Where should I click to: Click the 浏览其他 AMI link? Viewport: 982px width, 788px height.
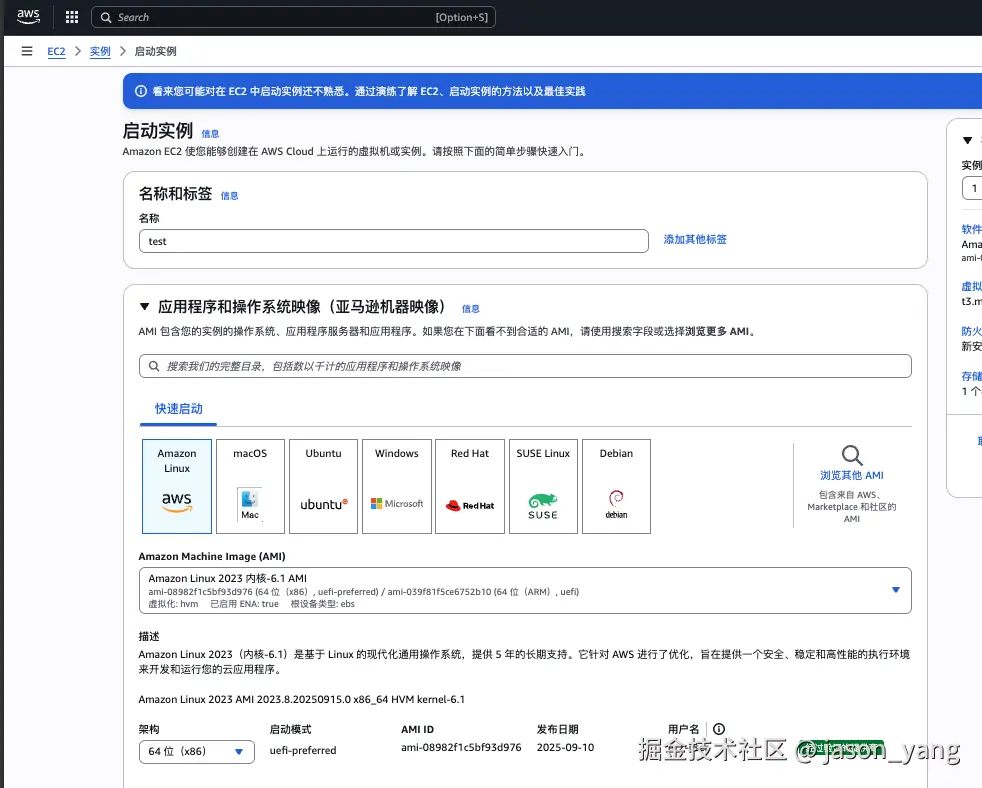[x=852, y=475]
